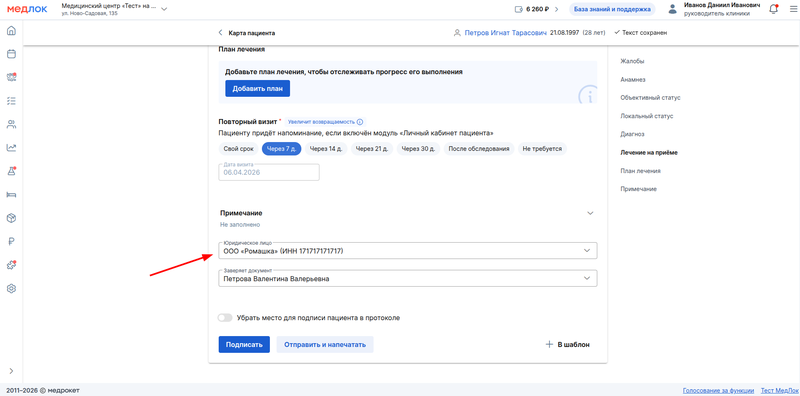The height and width of the screenshot is (396, 800).
Task: Open the laboratory flask icon in sidebar
Action: (x=11, y=171)
